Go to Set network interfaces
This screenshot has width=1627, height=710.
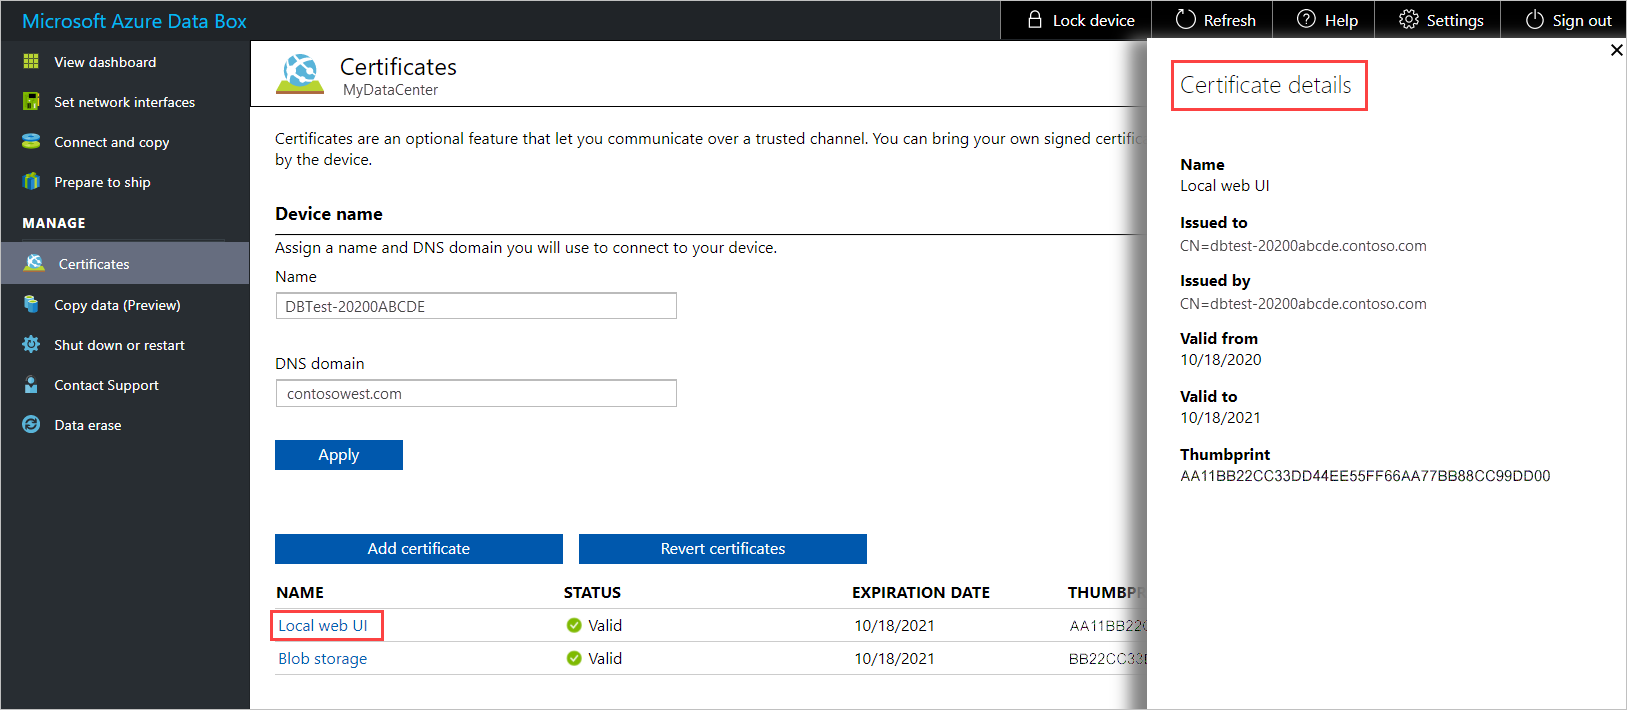click(125, 102)
